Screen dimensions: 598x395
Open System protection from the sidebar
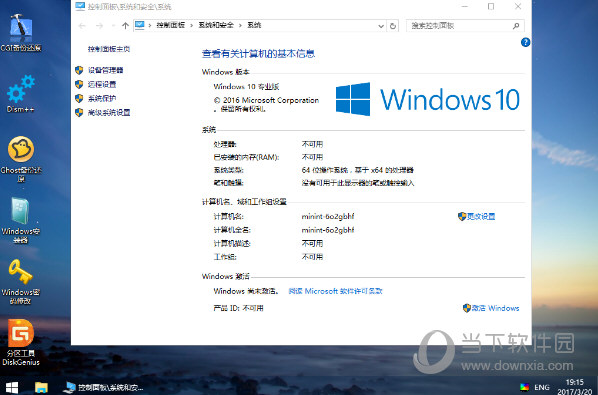pyautogui.click(x=102, y=98)
